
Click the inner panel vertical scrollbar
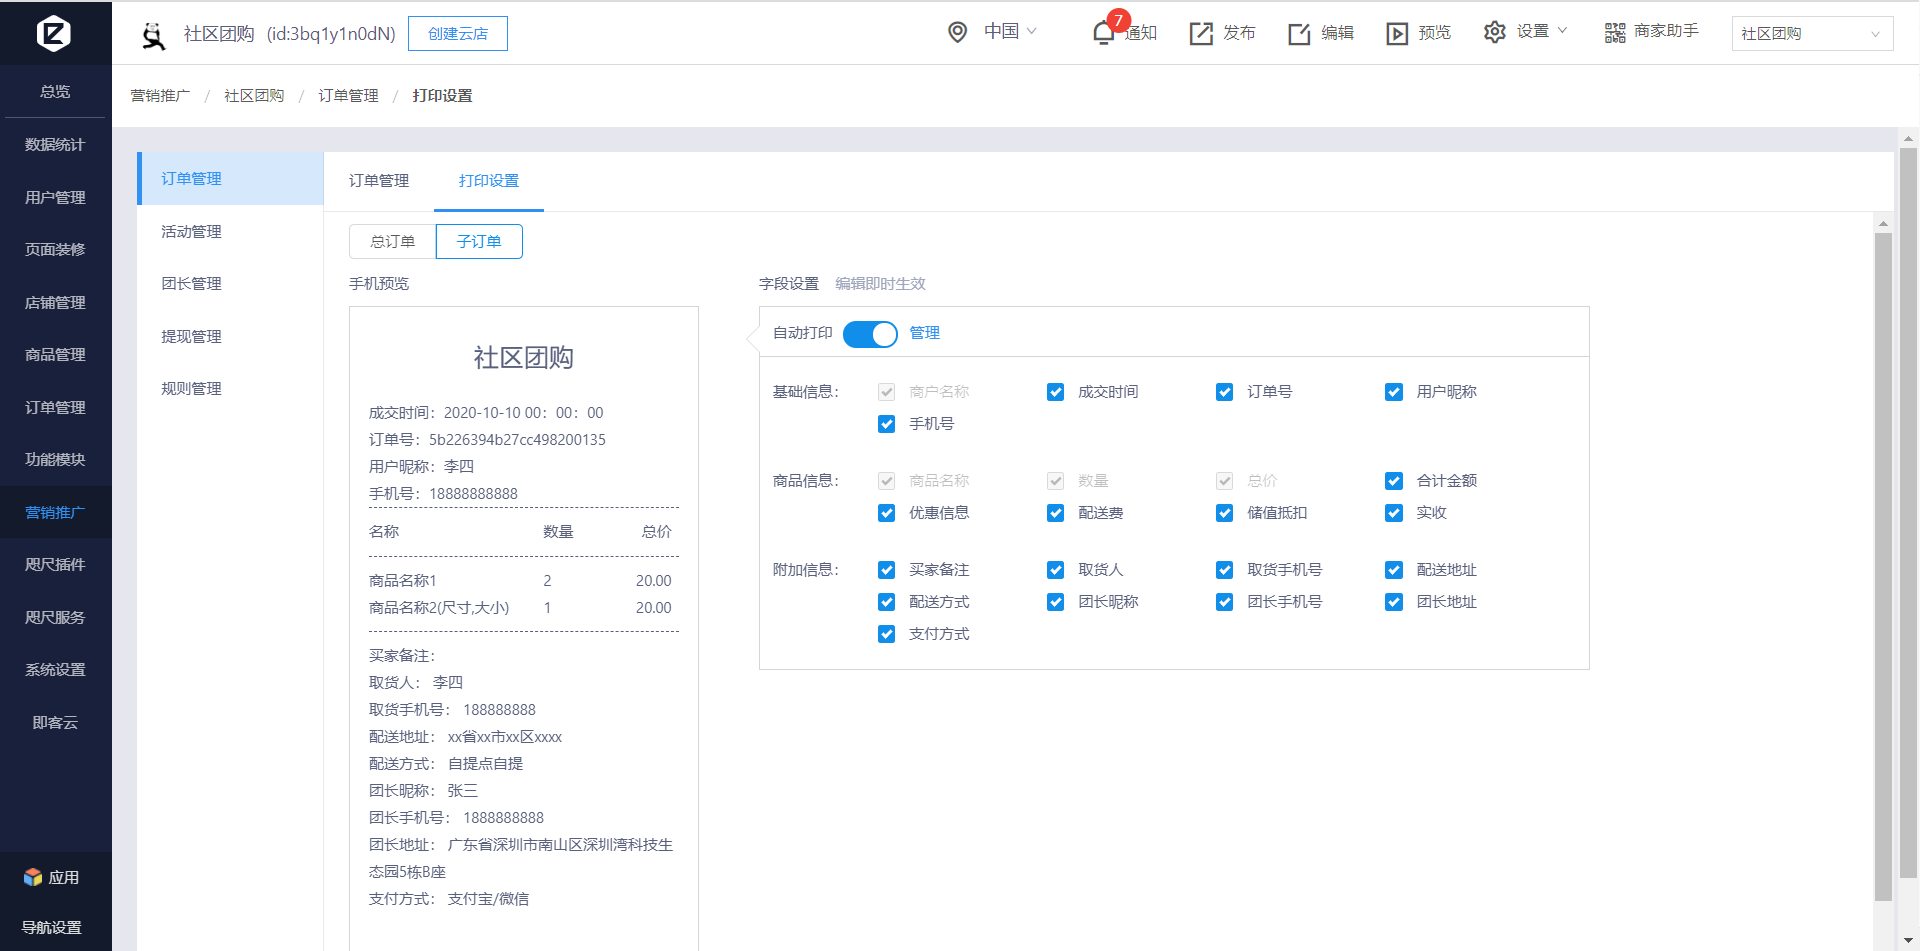[1883, 566]
